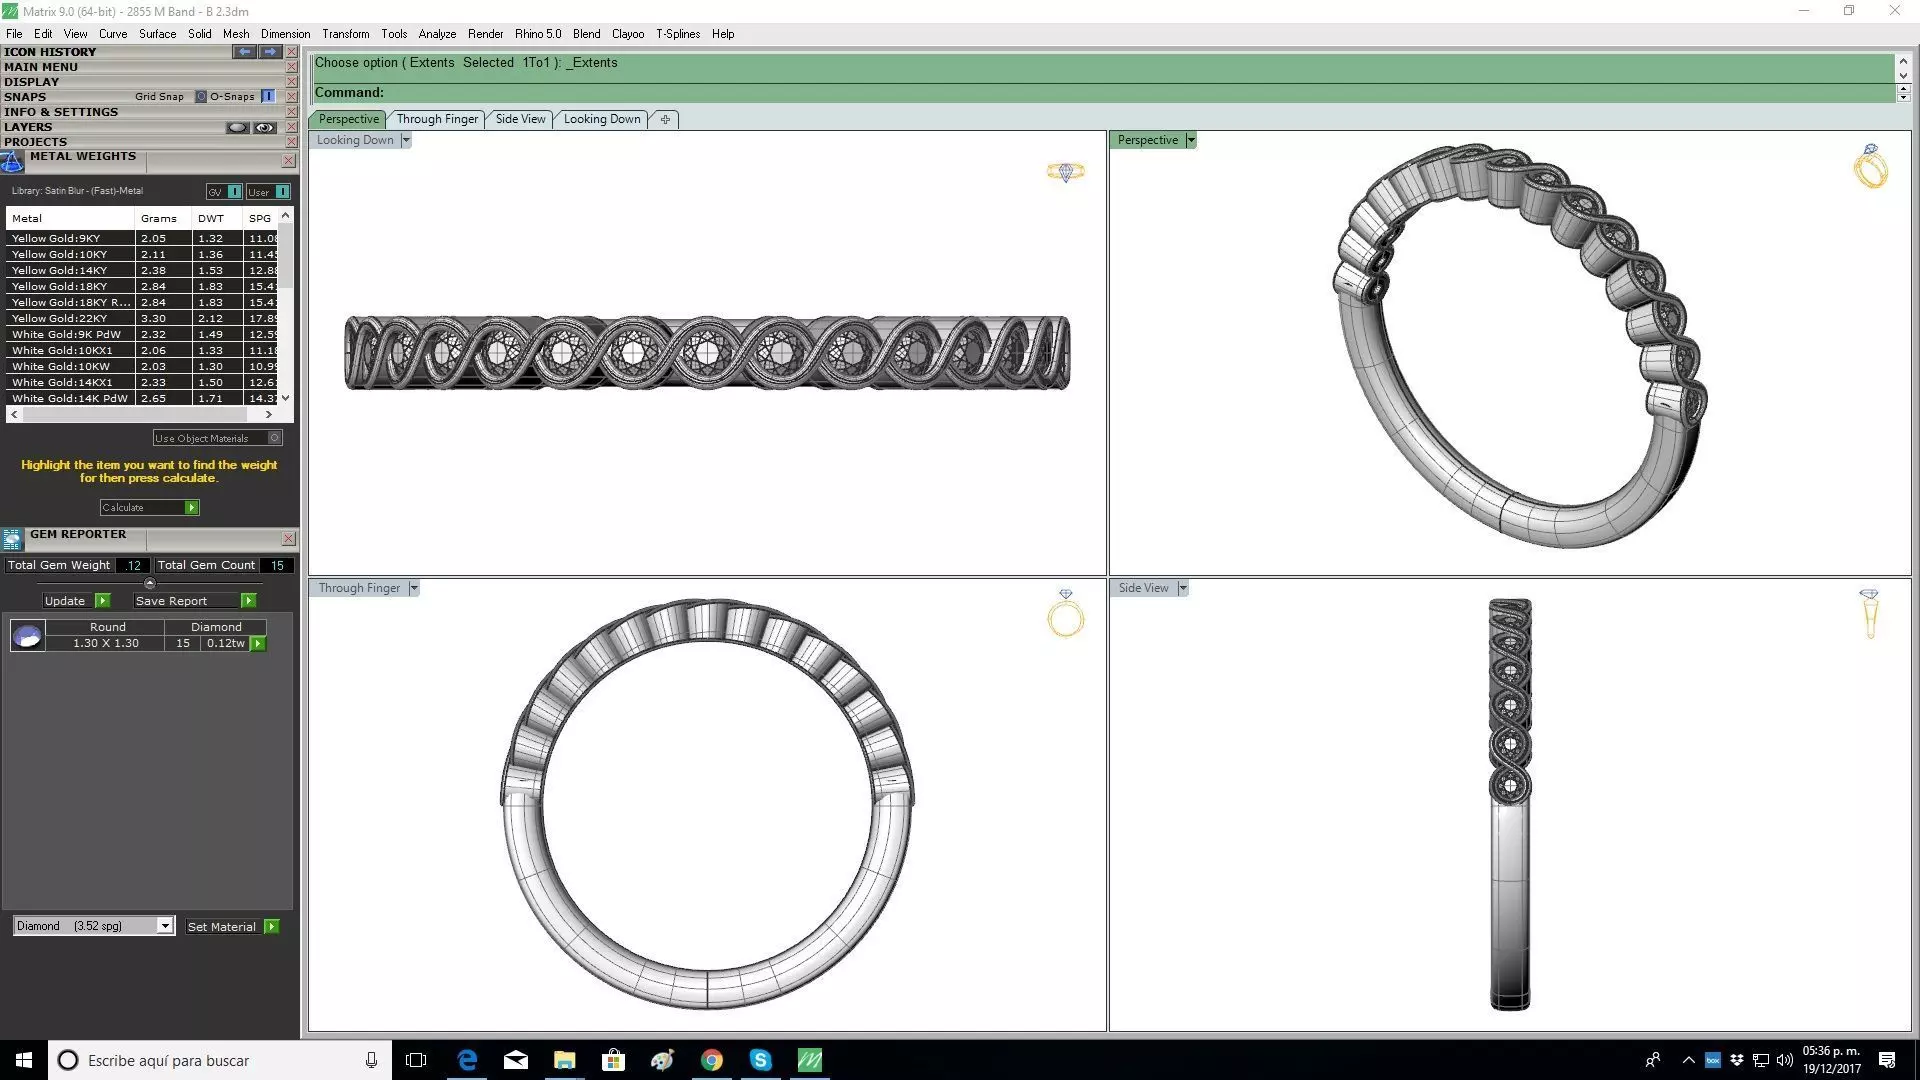Click the Calculate button
Screen dimensions: 1920x1080
tap(149, 508)
